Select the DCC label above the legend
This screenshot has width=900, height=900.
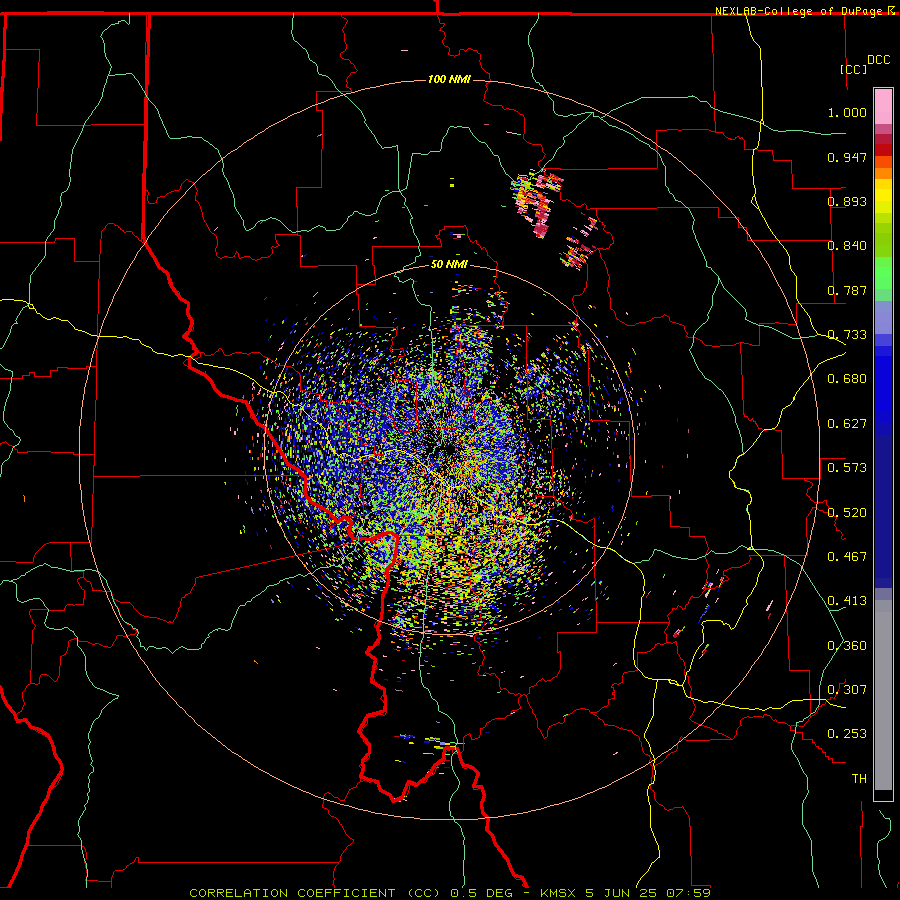(878, 60)
